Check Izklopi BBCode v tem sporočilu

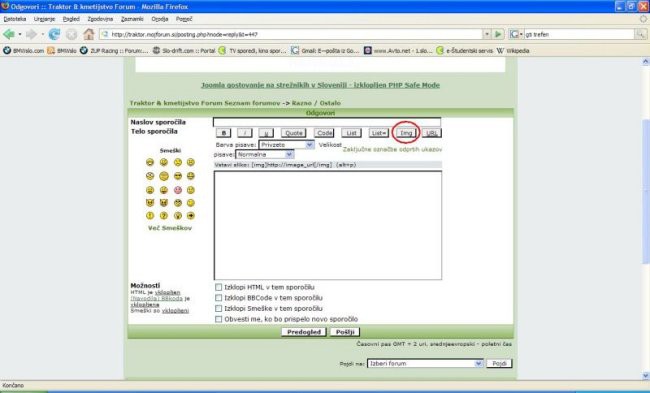click(218, 298)
